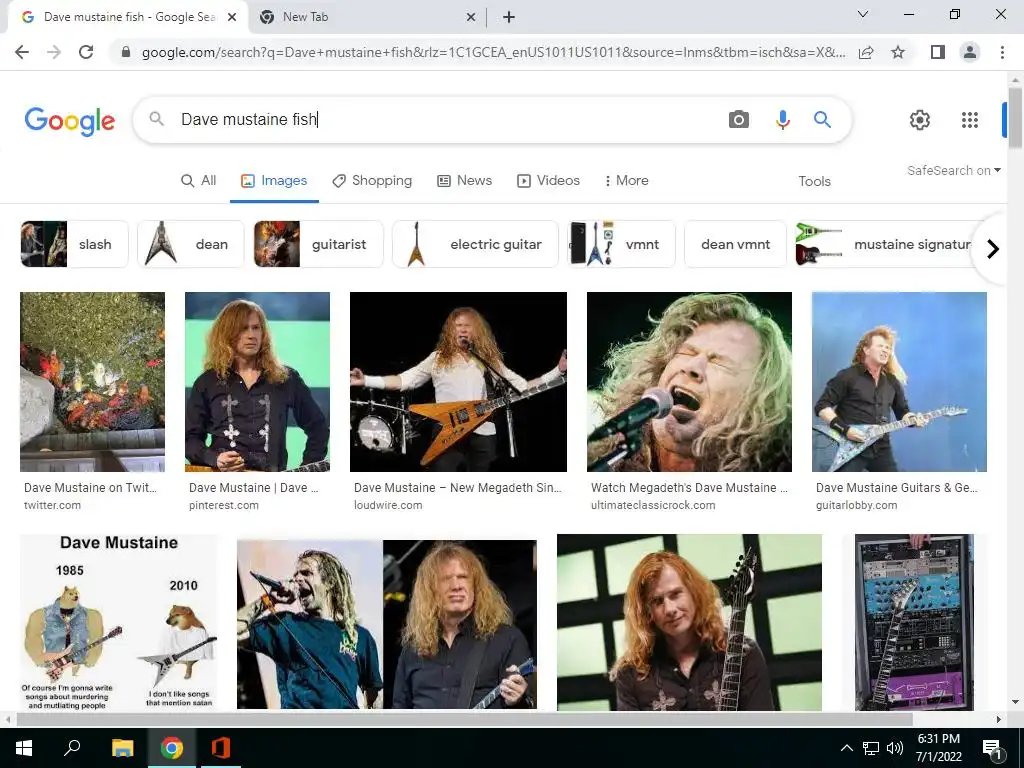Search by image with the camera icon

click(739, 120)
